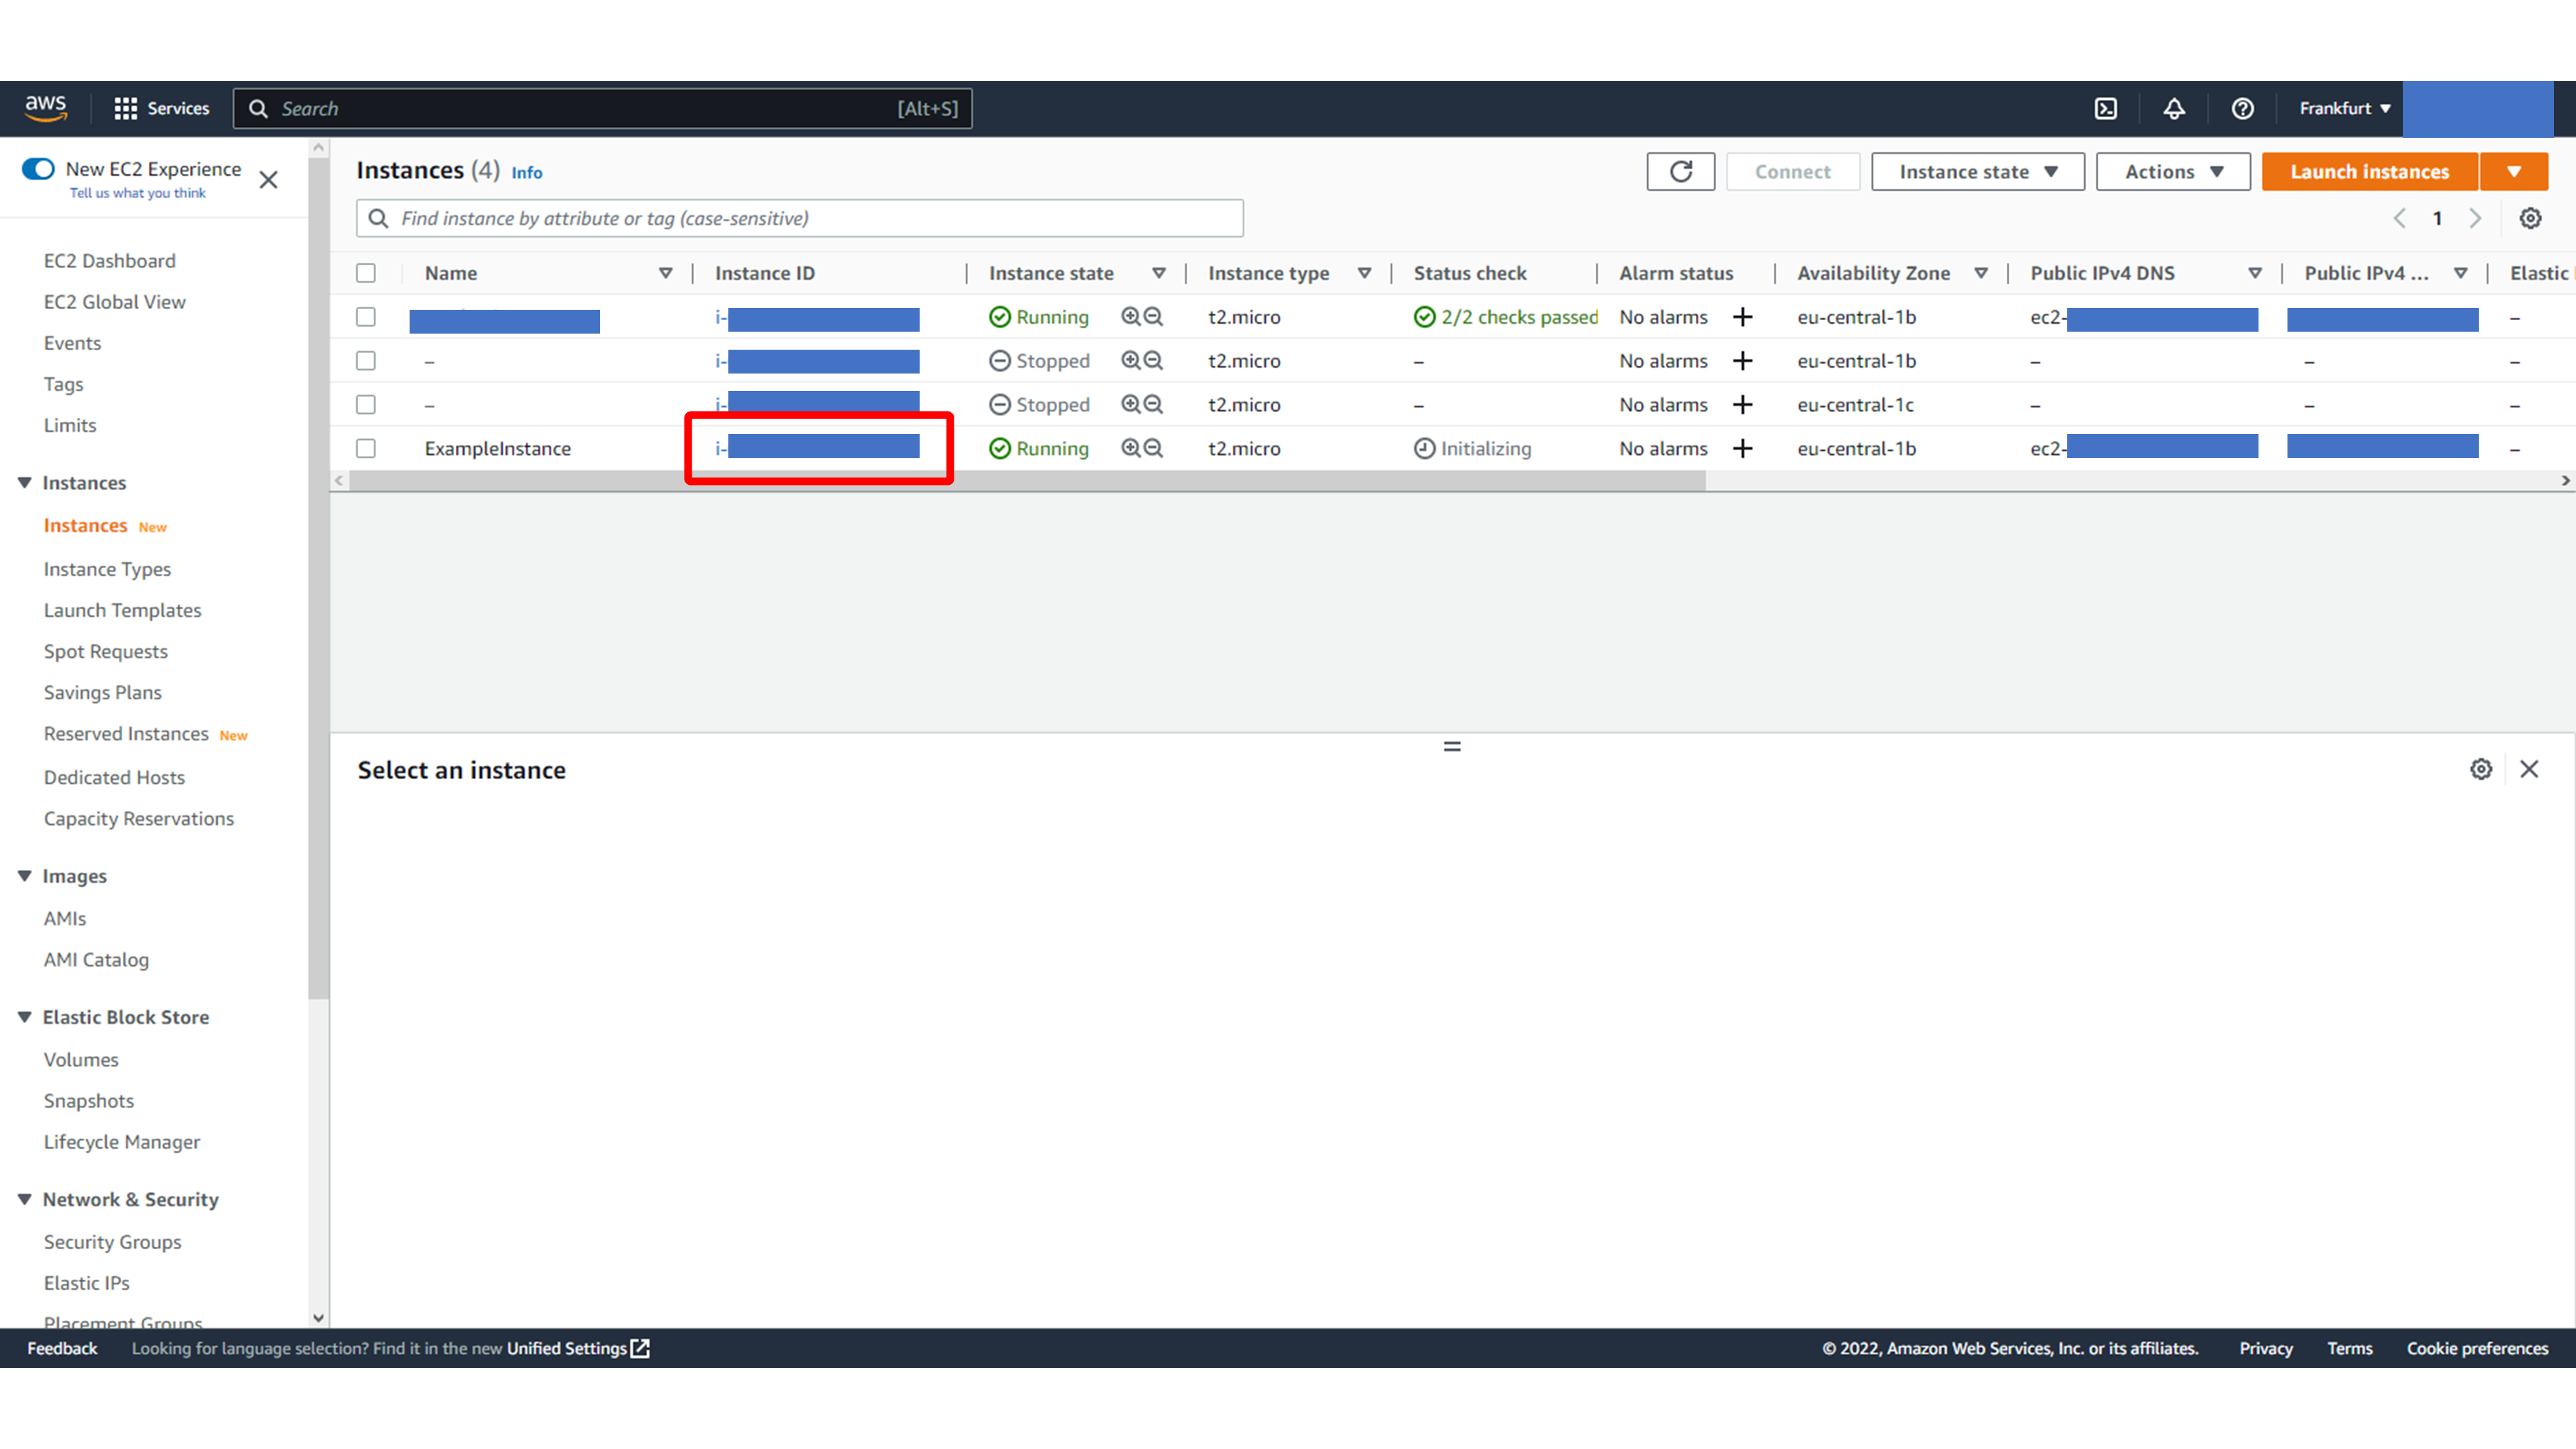2576x1449 pixels.
Task: Click Launch instances button
Action: [2369, 171]
